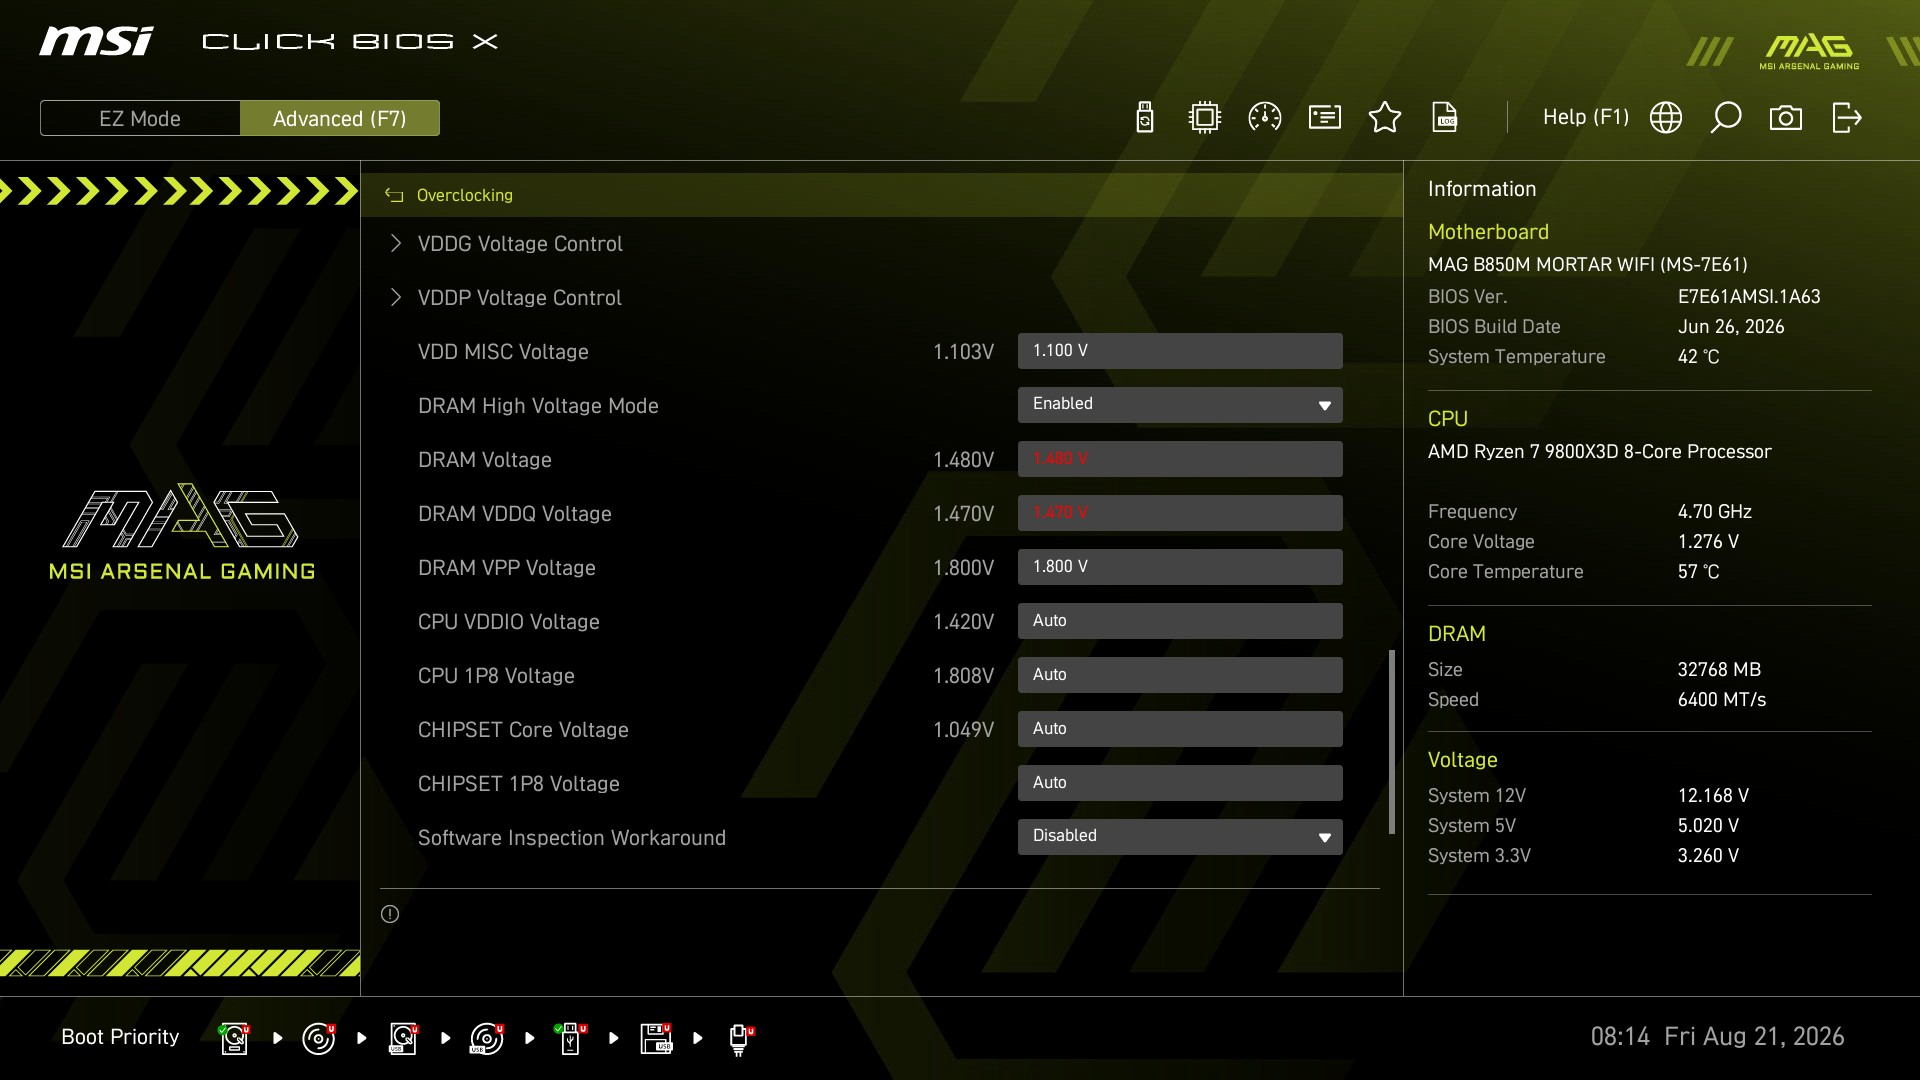The height and width of the screenshot is (1080, 1920).
Task: Take a screenshot with the camera icon
Action: tap(1786, 118)
